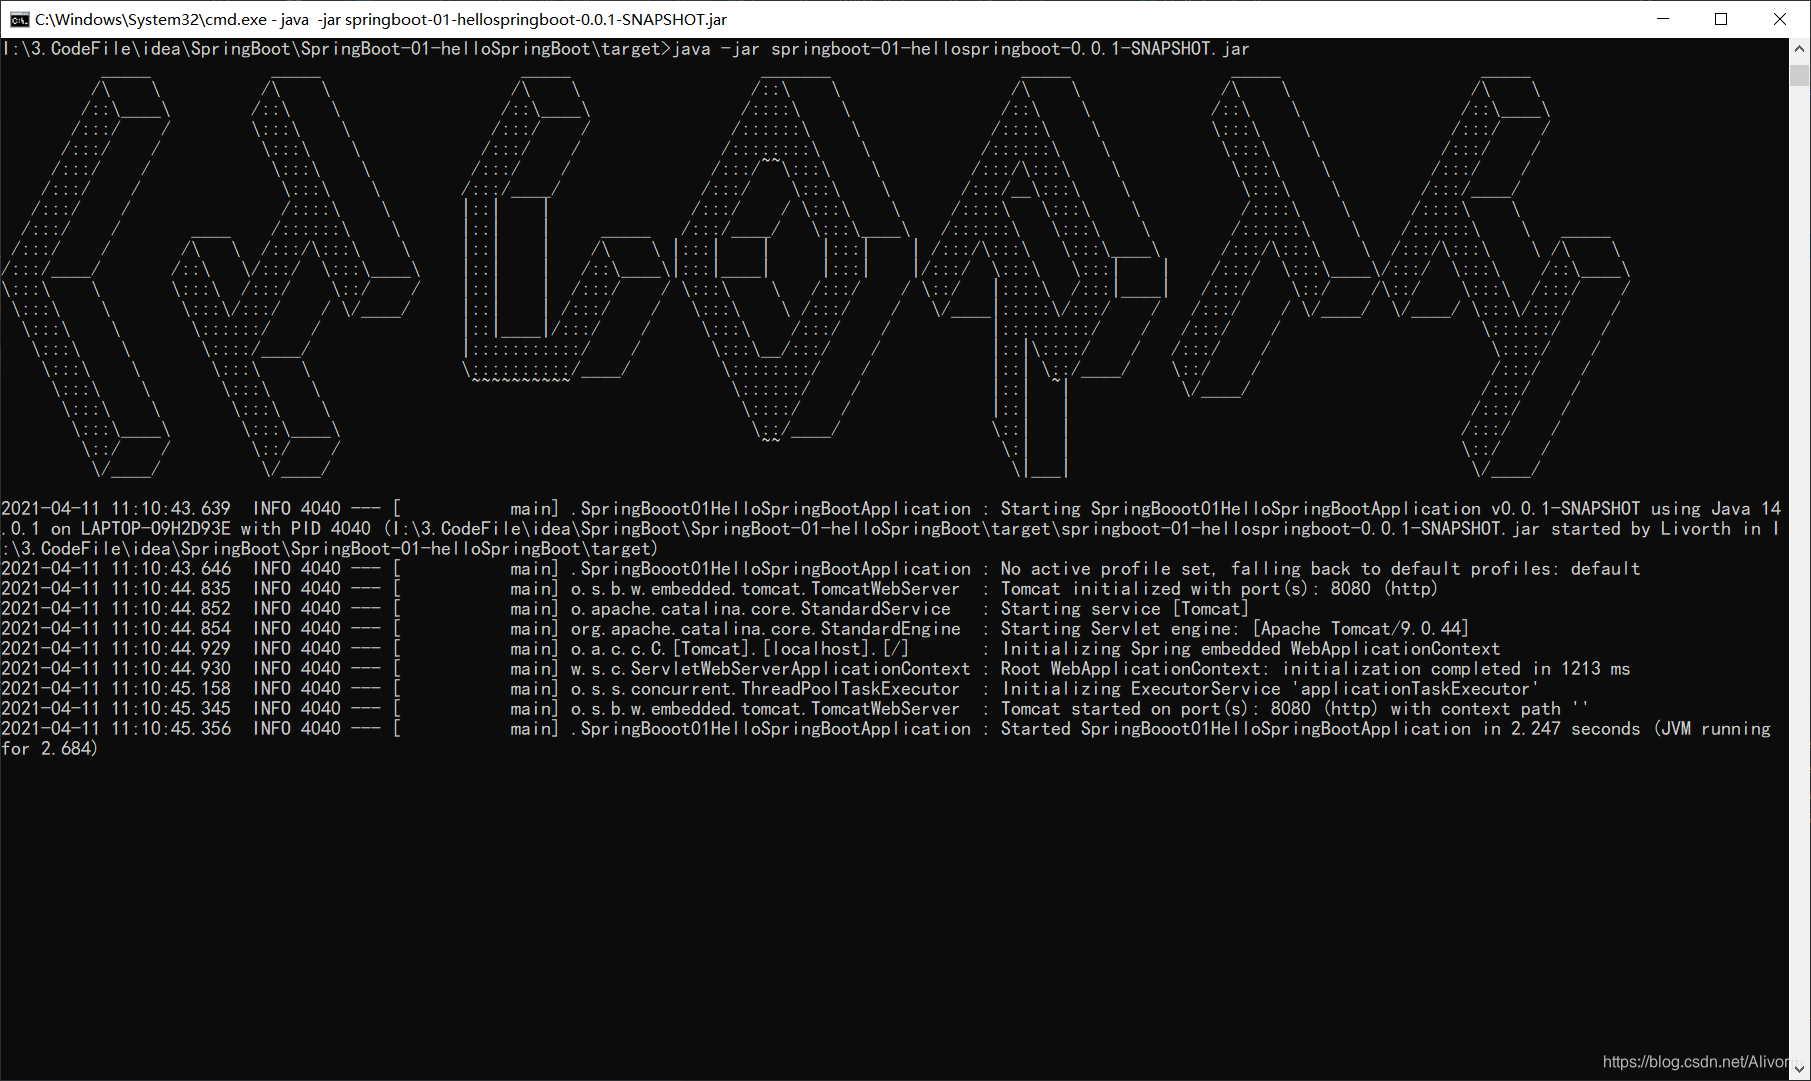Click 'Started SpringBooot01HelloSpringBootApplication in 2.247 seconds'
Viewport: 1811px width, 1081px height.
click(x=1320, y=728)
